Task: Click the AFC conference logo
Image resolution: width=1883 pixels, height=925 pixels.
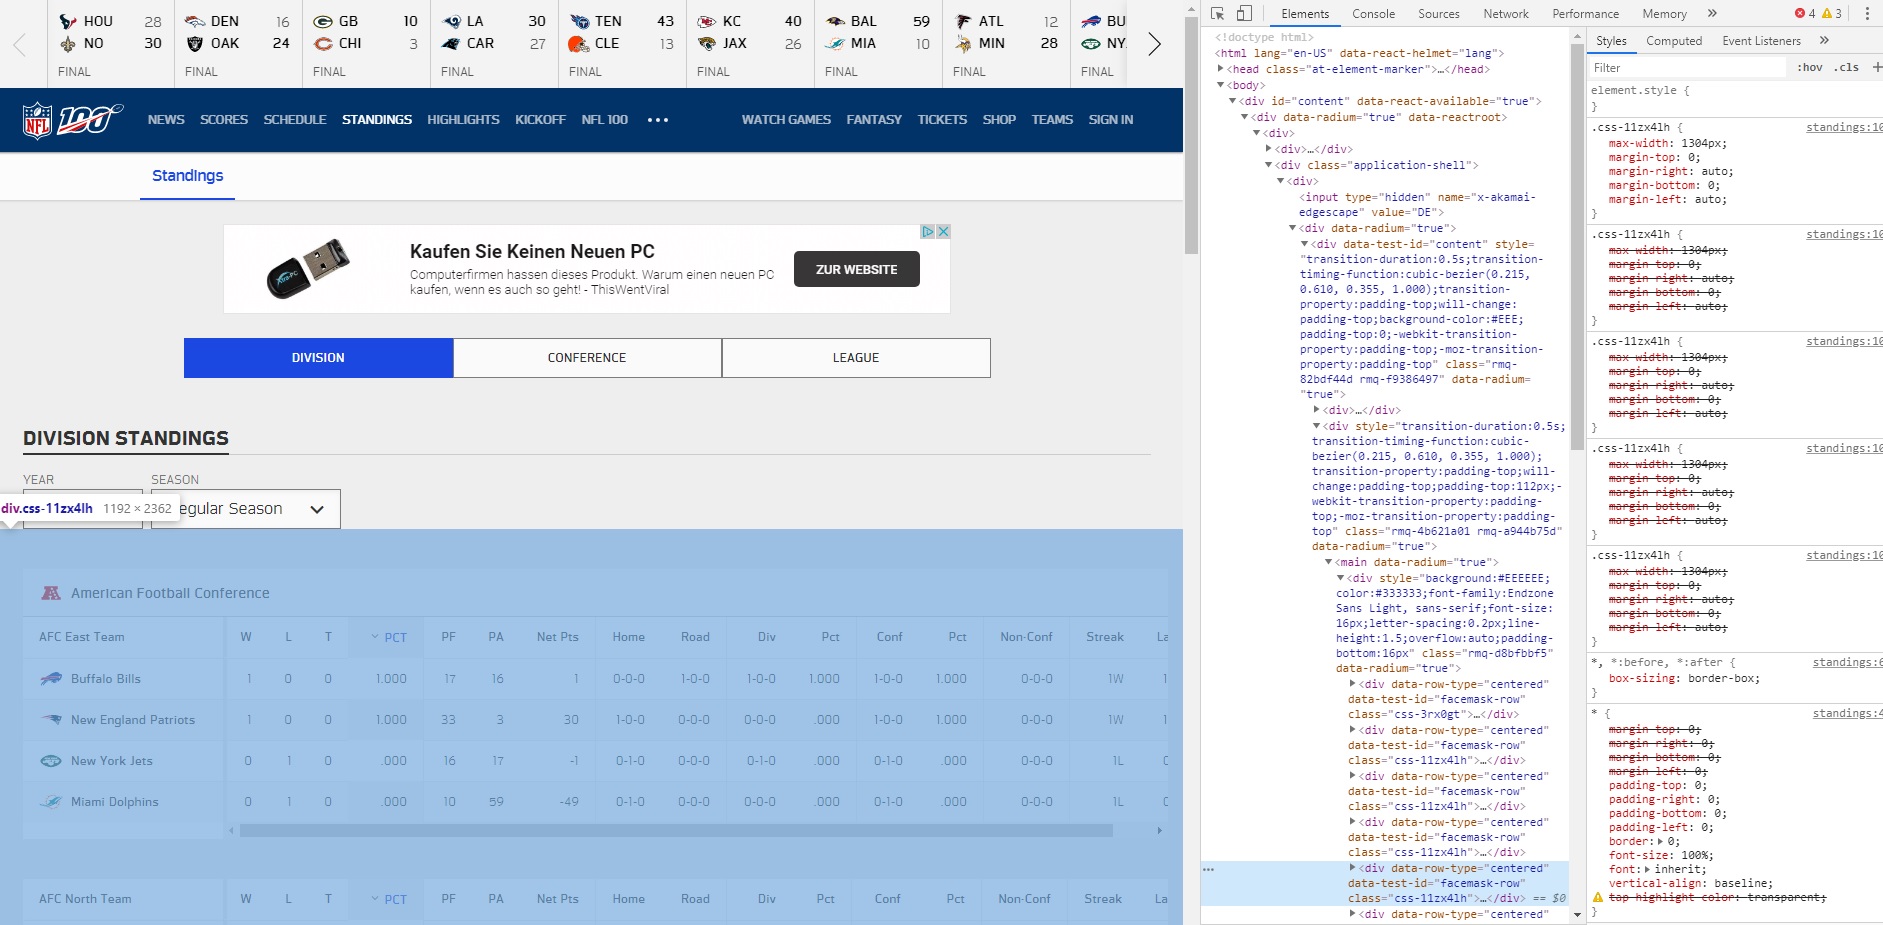Action: coord(51,593)
